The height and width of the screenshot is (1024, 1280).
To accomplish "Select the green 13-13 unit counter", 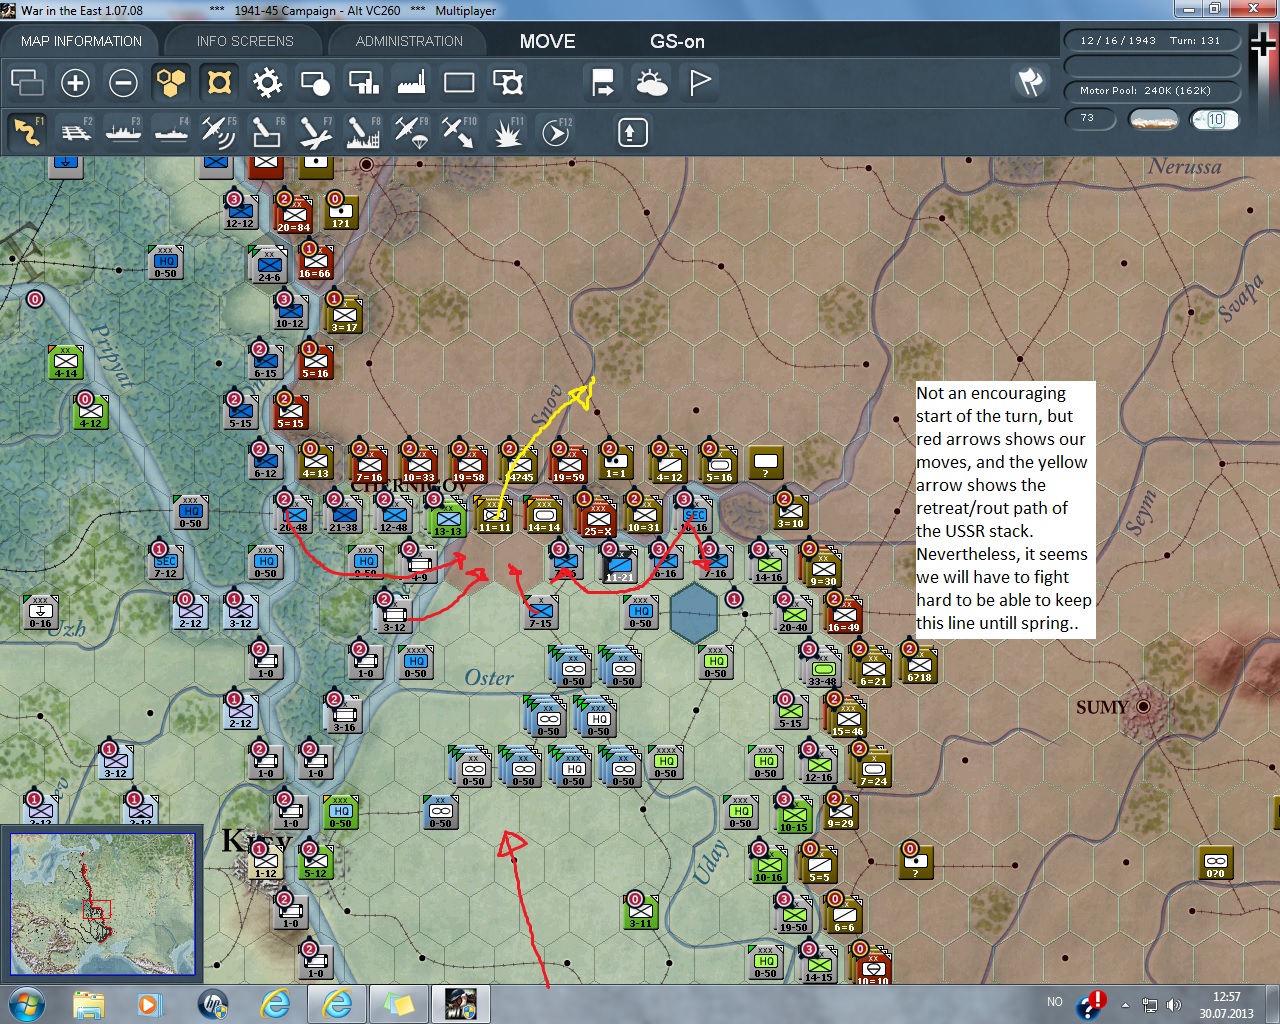I will point(447,517).
